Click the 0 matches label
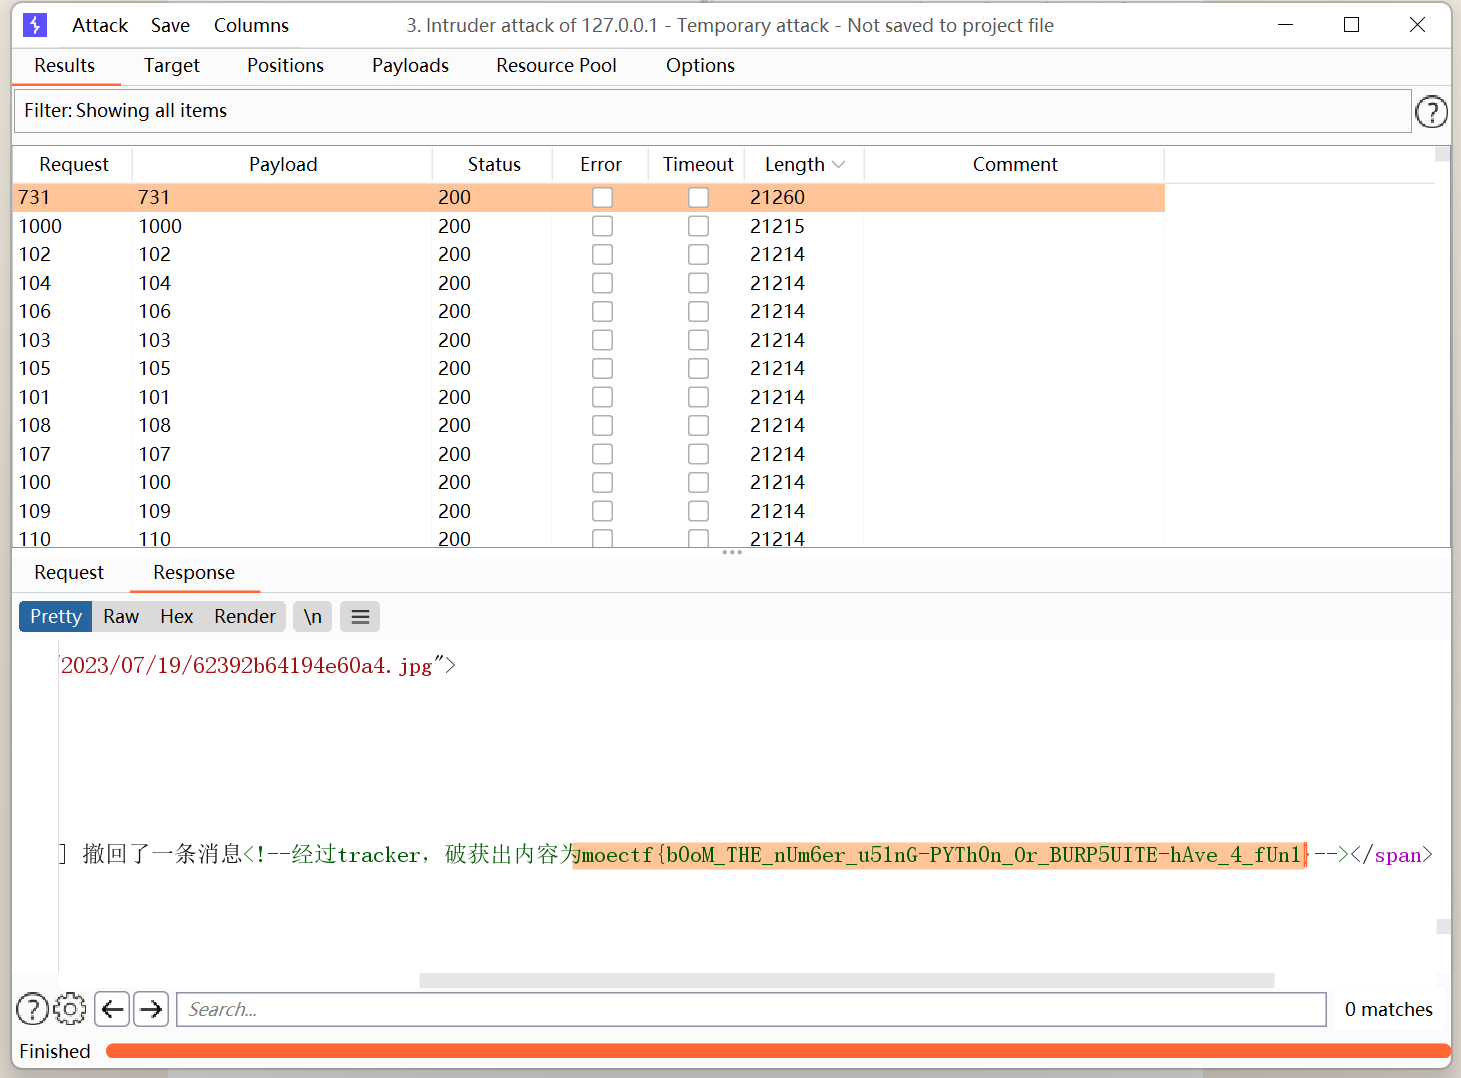The width and height of the screenshot is (1461, 1078). point(1388,1009)
